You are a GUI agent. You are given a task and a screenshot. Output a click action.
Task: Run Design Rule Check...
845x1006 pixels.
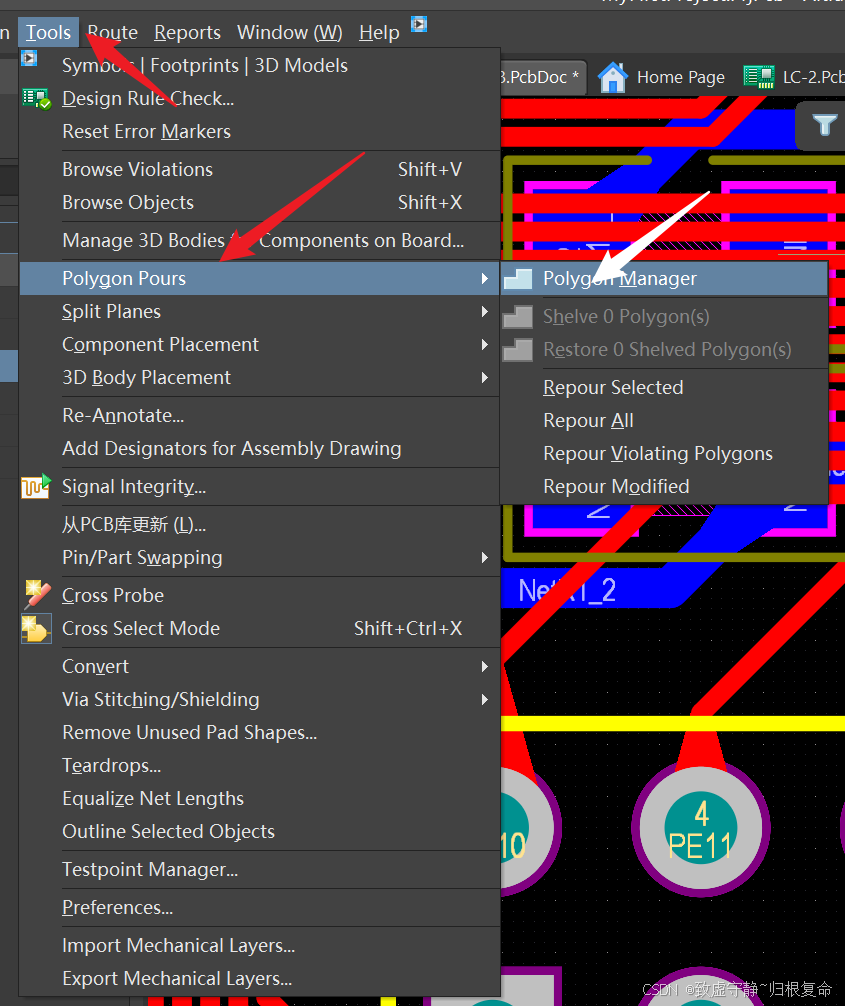(x=260, y=99)
